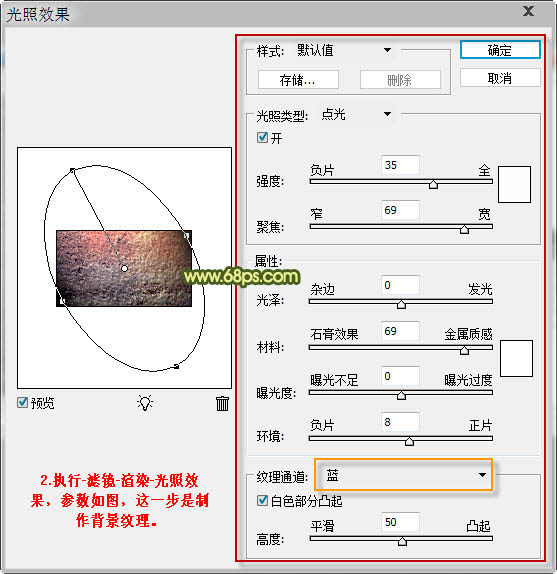Viewport: 557px width, 574px height.
Task: Click the 取消 cancel button
Action: click(500, 78)
